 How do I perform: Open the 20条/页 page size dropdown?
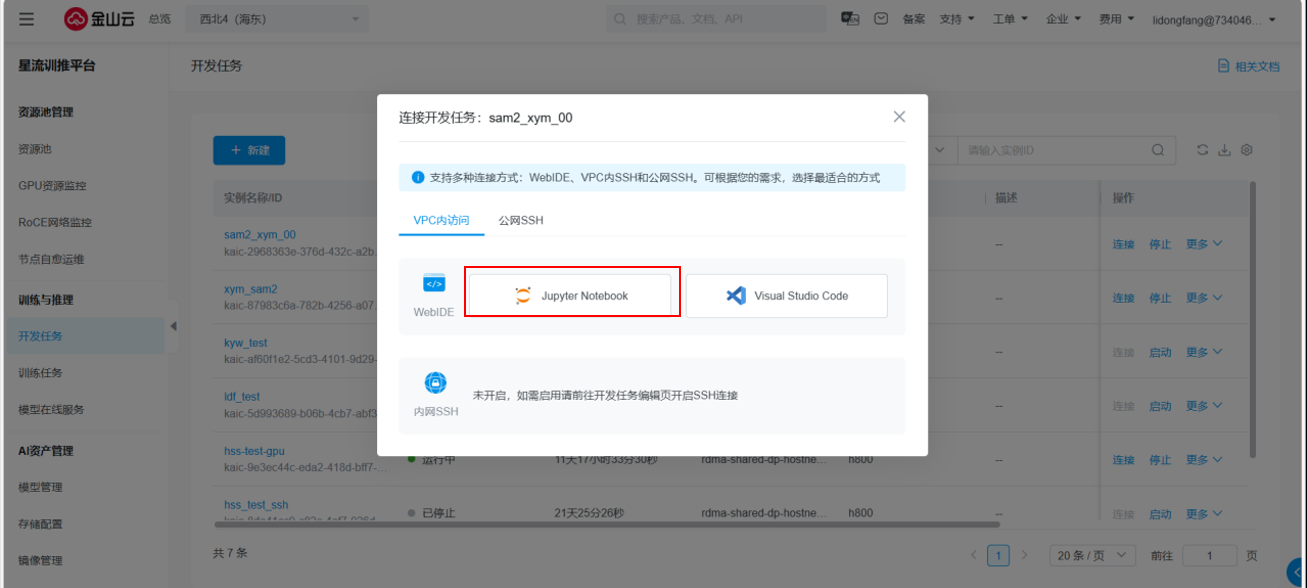1093,555
